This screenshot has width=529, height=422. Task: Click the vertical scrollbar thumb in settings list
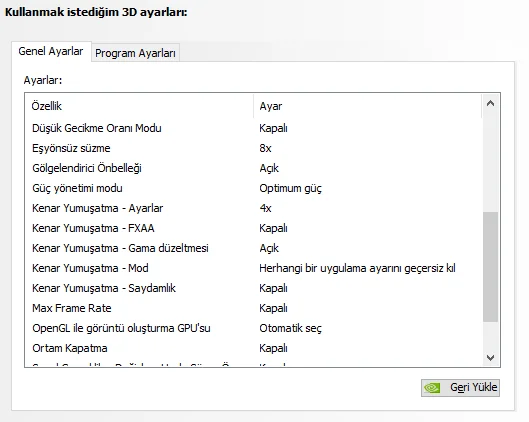[491, 266]
